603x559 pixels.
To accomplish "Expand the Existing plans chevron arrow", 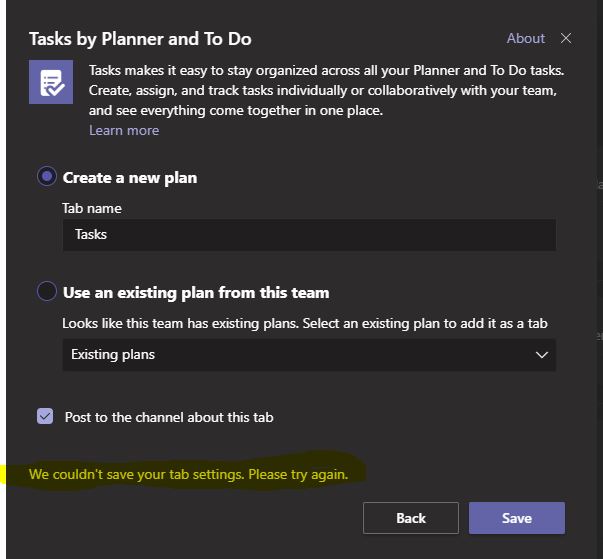I will (x=542, y=355).
